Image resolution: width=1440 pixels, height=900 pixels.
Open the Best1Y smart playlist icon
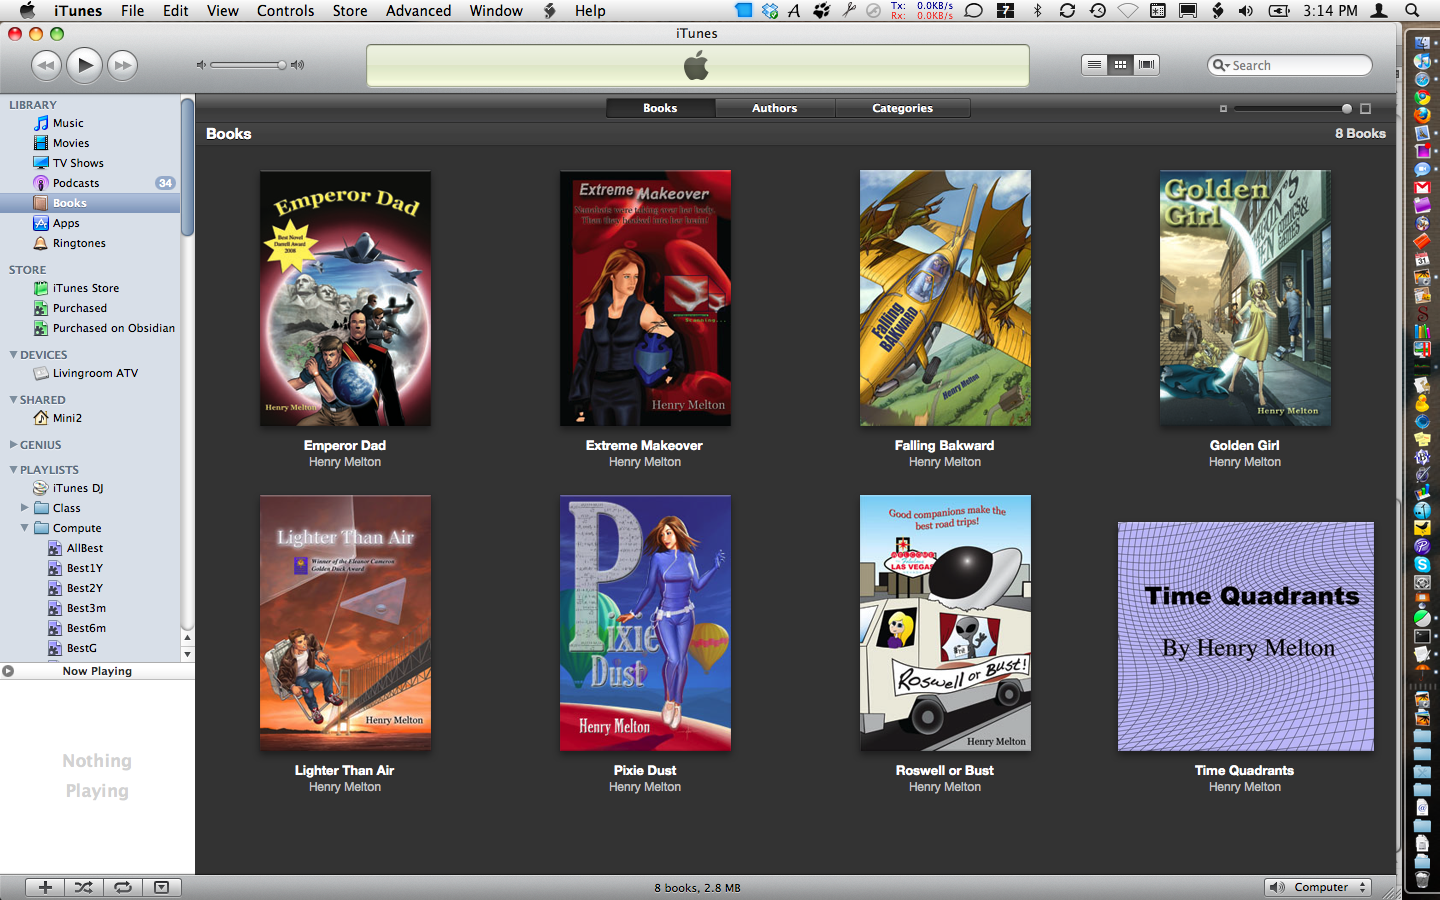55,568
